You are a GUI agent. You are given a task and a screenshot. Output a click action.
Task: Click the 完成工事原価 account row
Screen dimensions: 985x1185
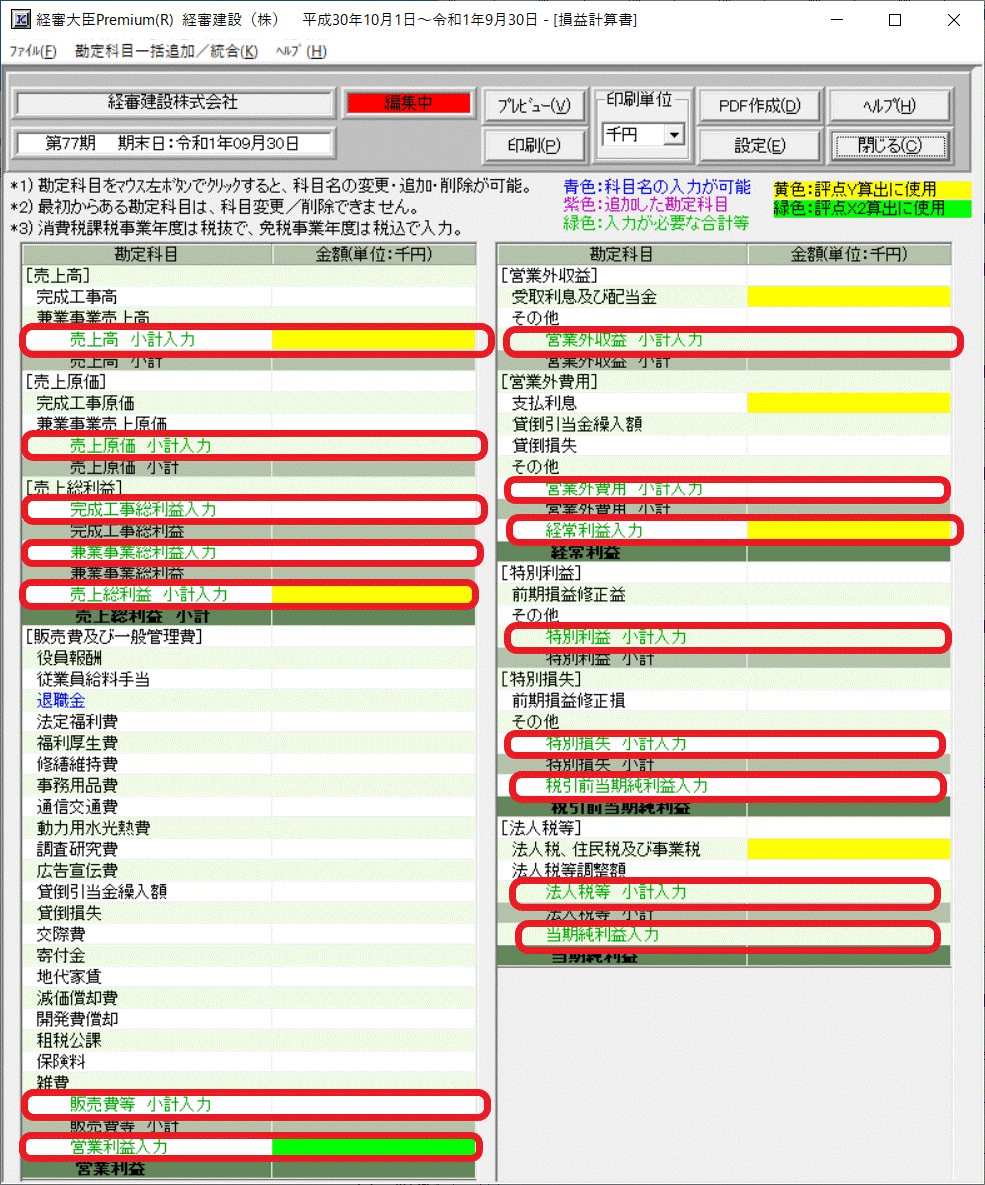point(249,403)
